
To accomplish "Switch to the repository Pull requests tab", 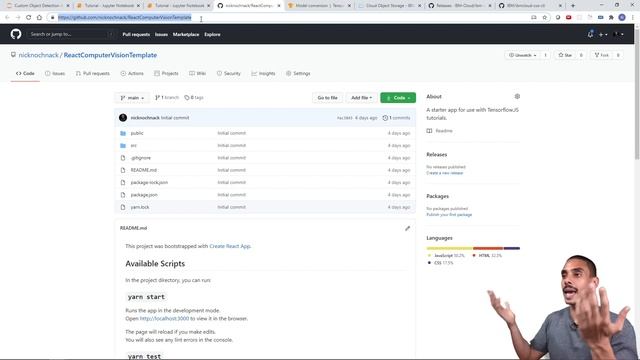I will point(93,73).
